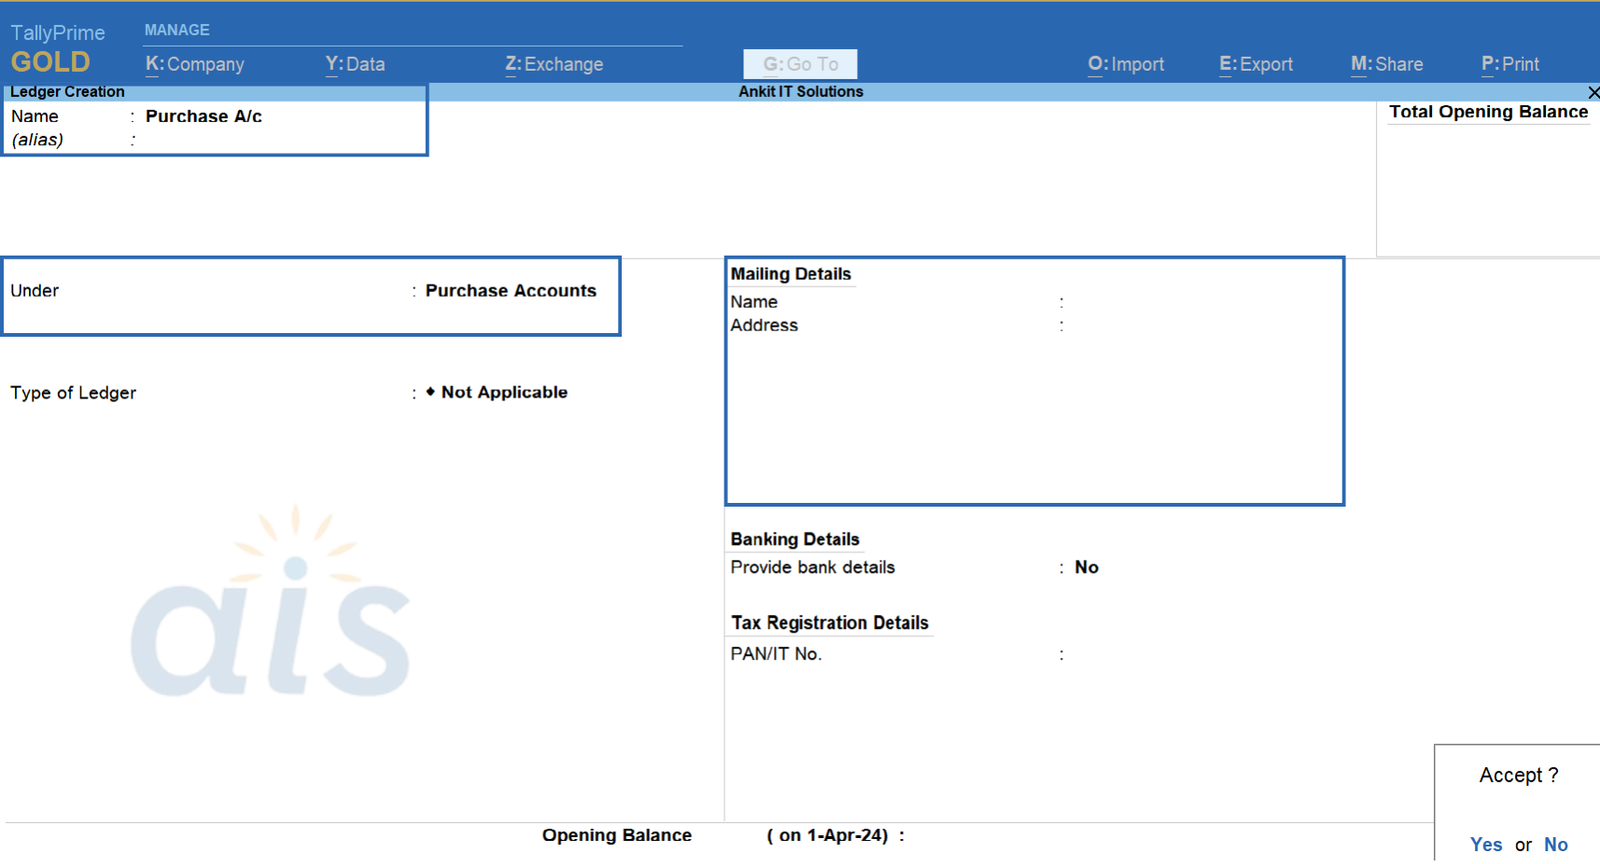
Task: Click the PAN/IT No. field
Action: coord(1180,654)
